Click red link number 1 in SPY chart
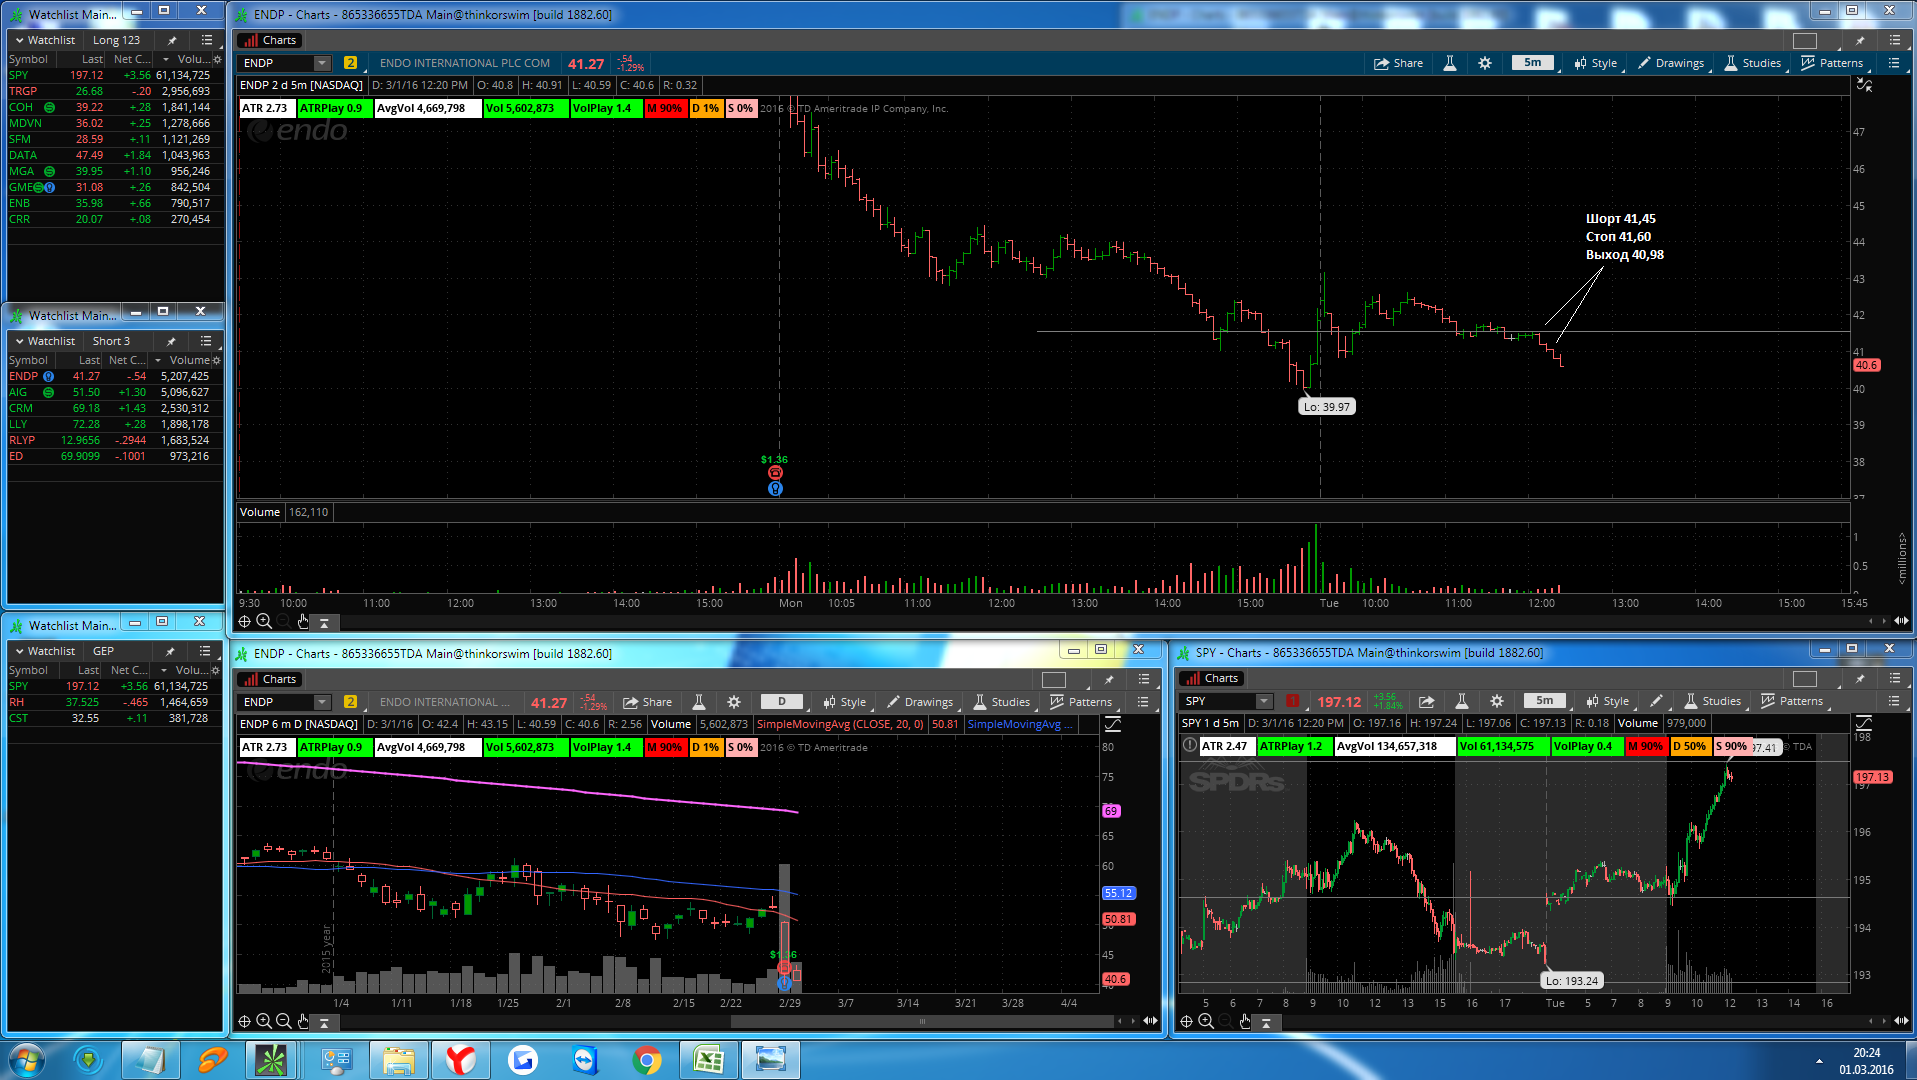 (1292, 701)
